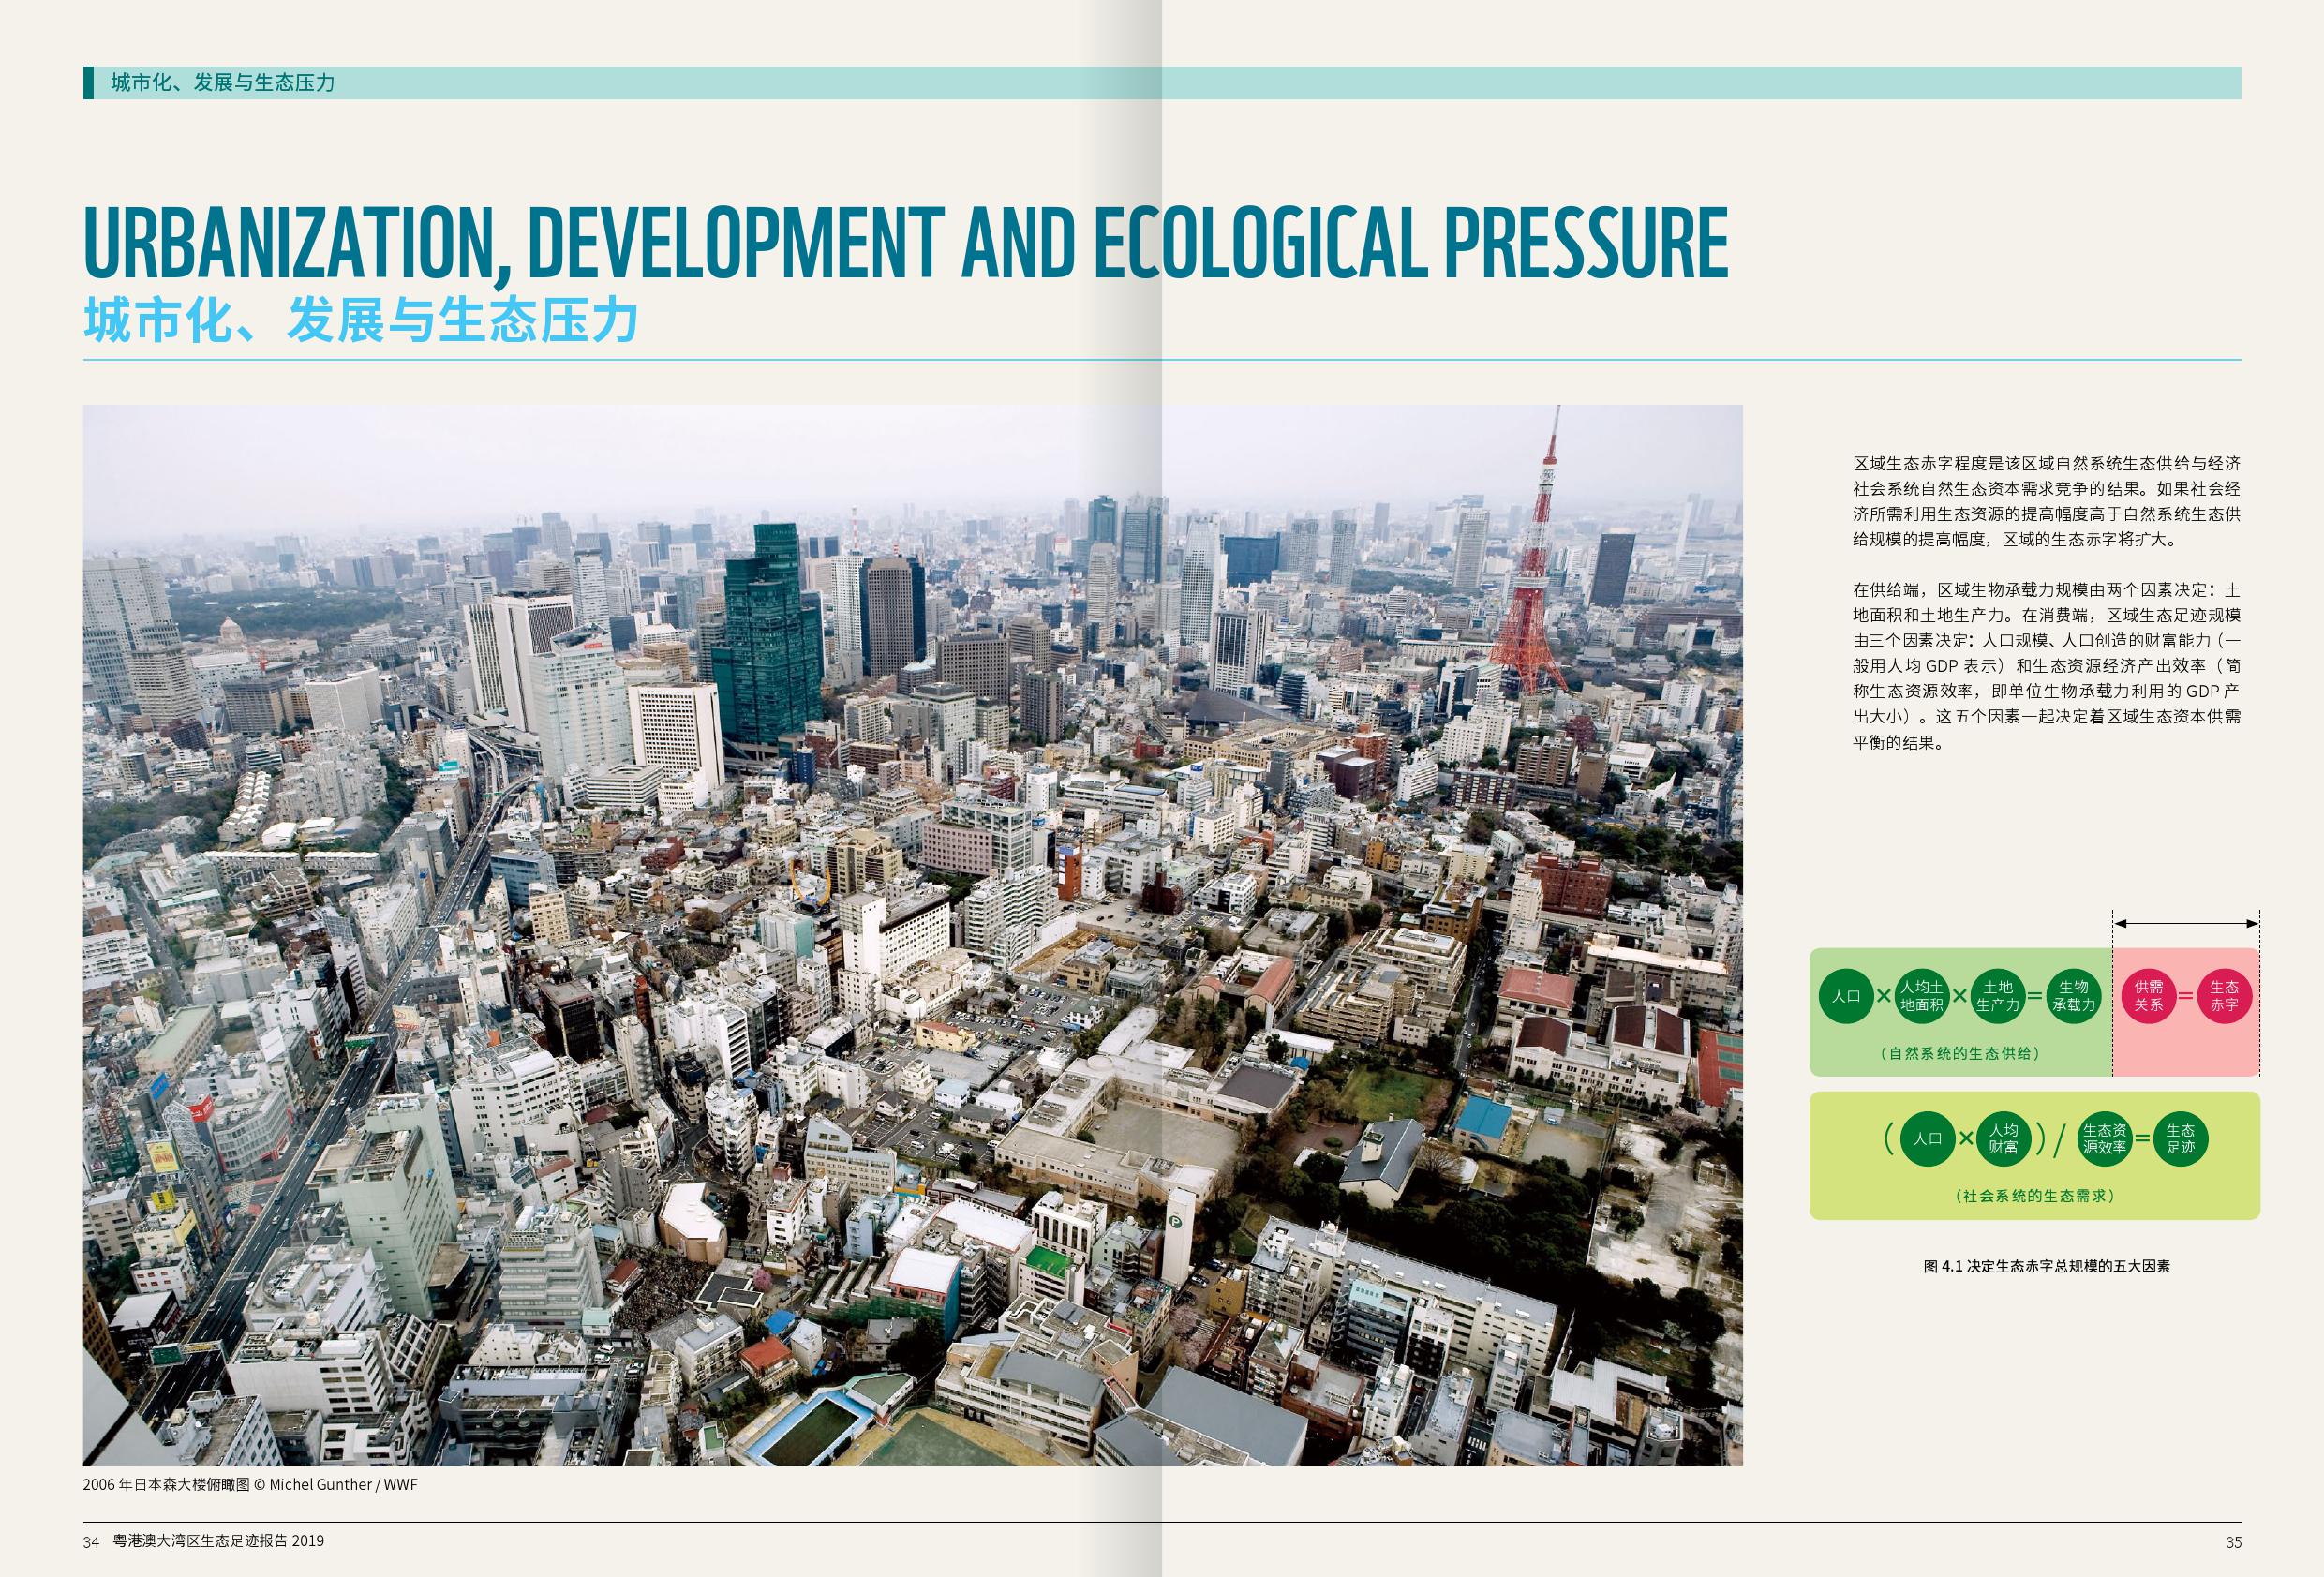Image resolution: width=2324 pixels, height=1577 pixels.
Task: Click the label （社会系统的生态需求）
Action: click(2034, 1196)
